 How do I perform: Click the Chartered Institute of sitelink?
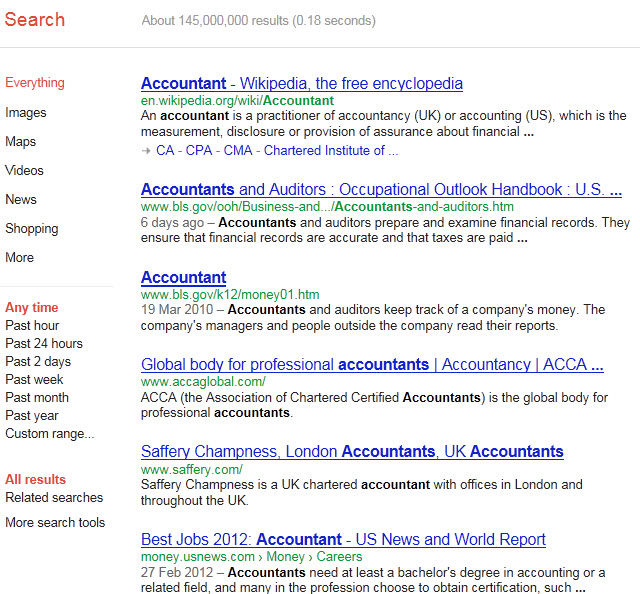(x=331, y=151)
